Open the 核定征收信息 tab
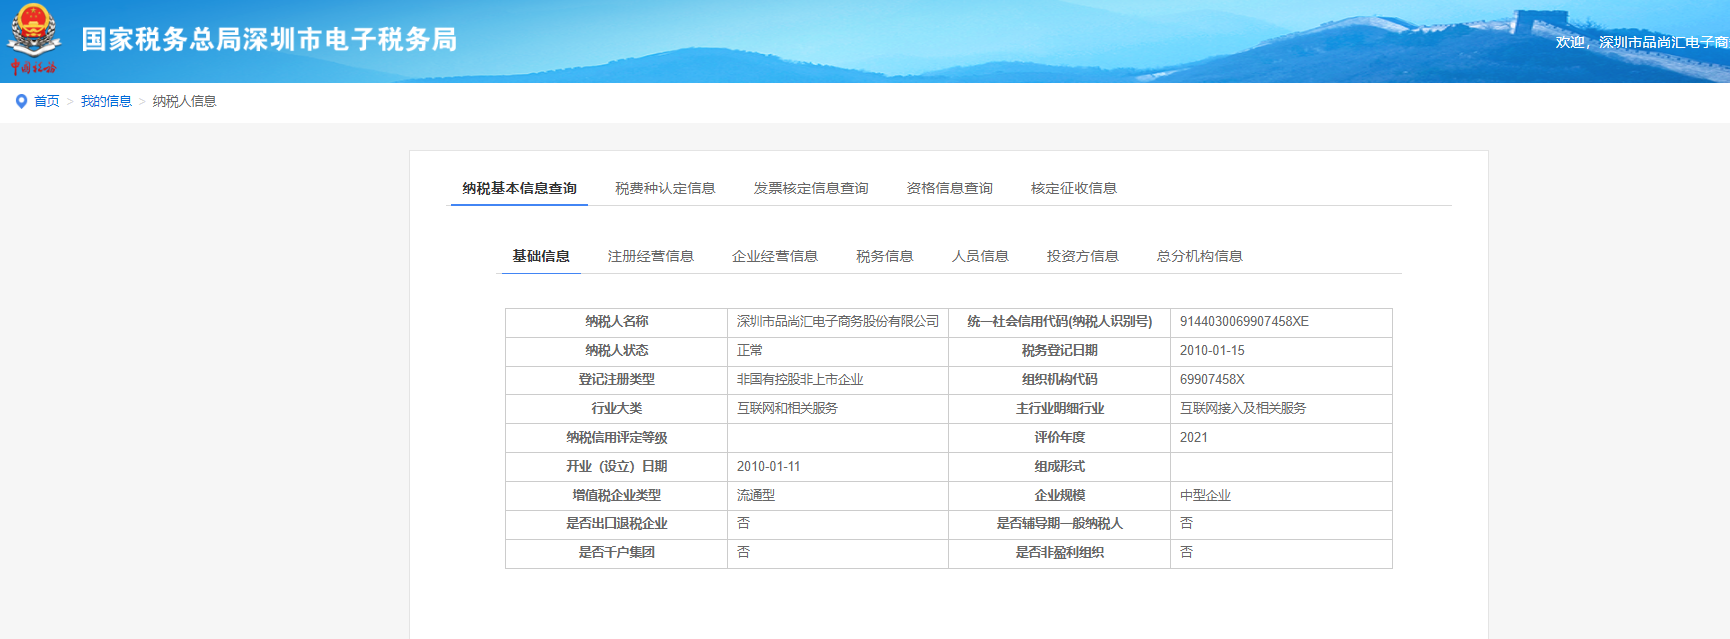Screen dimensions: 1730x639 click(1073, 188)
